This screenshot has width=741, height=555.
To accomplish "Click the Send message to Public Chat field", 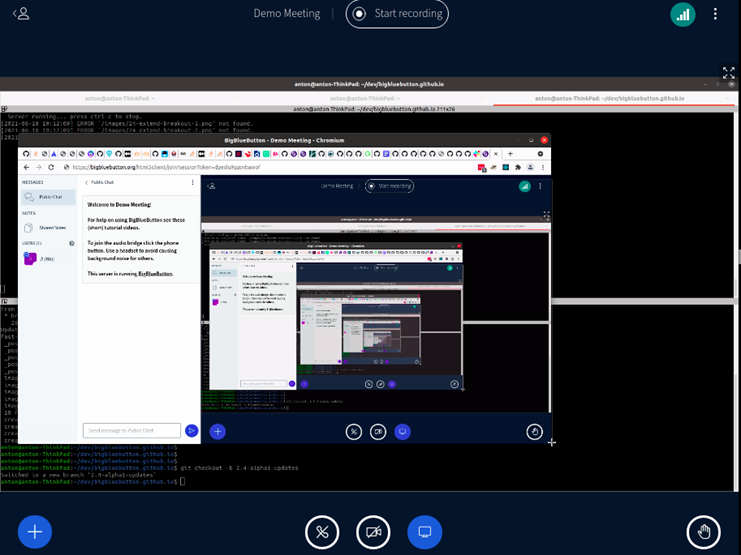I will click(x=131, y=430).
